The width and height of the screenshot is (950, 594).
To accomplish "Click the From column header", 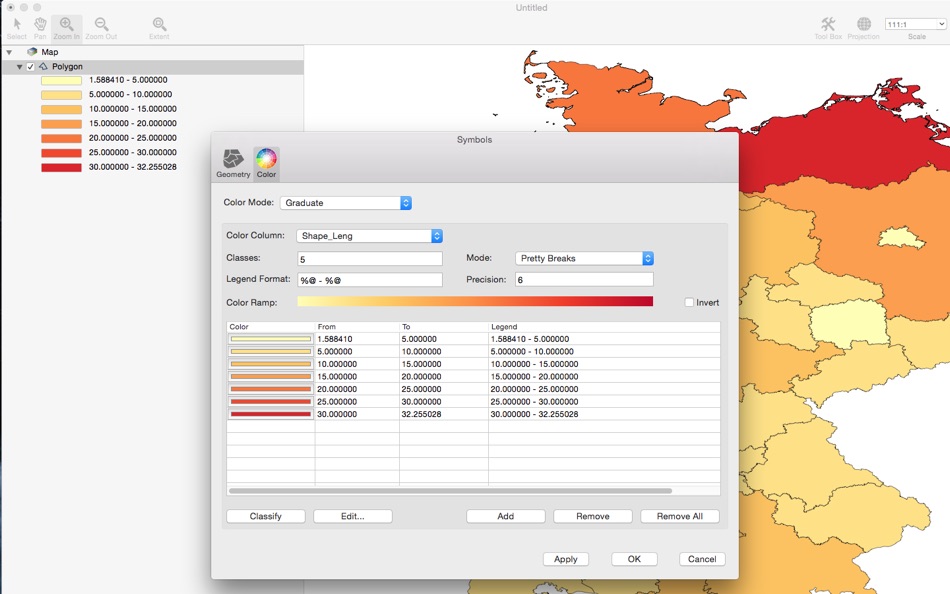I will pyautogui.click(x=357, y=327).
